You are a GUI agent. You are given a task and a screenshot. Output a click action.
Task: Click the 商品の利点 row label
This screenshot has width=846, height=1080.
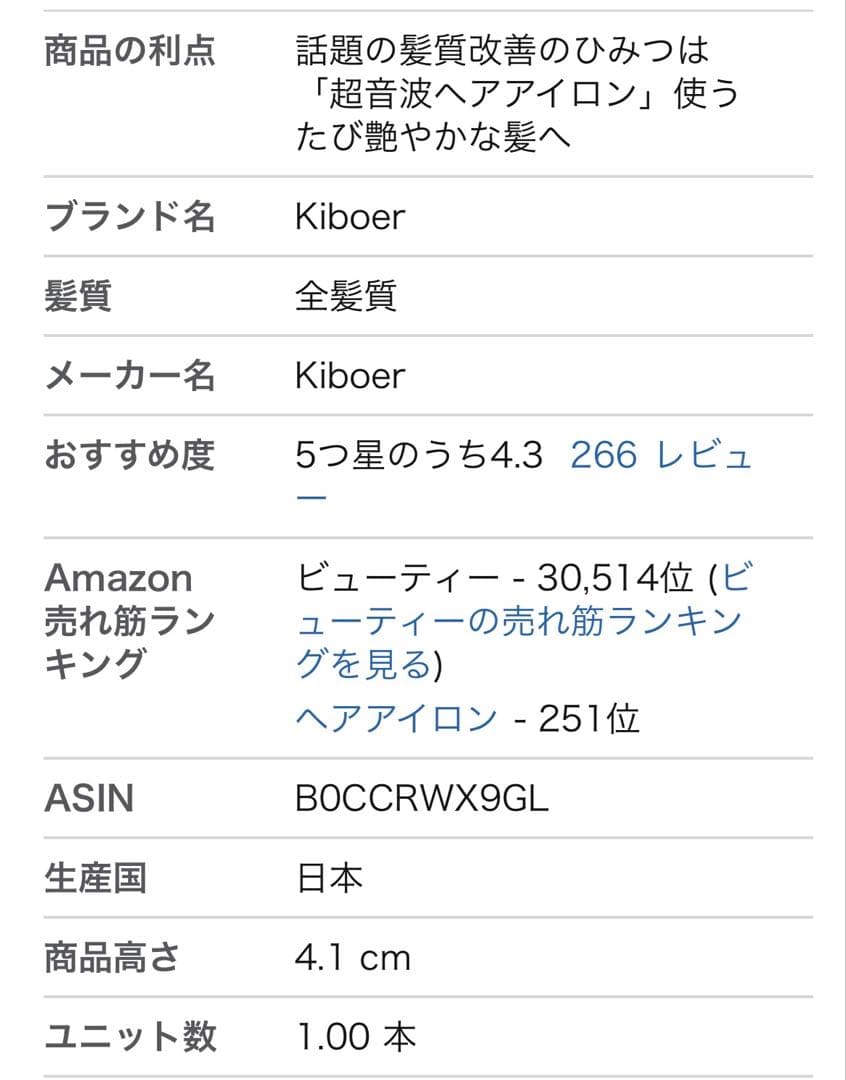pos(130,50)
